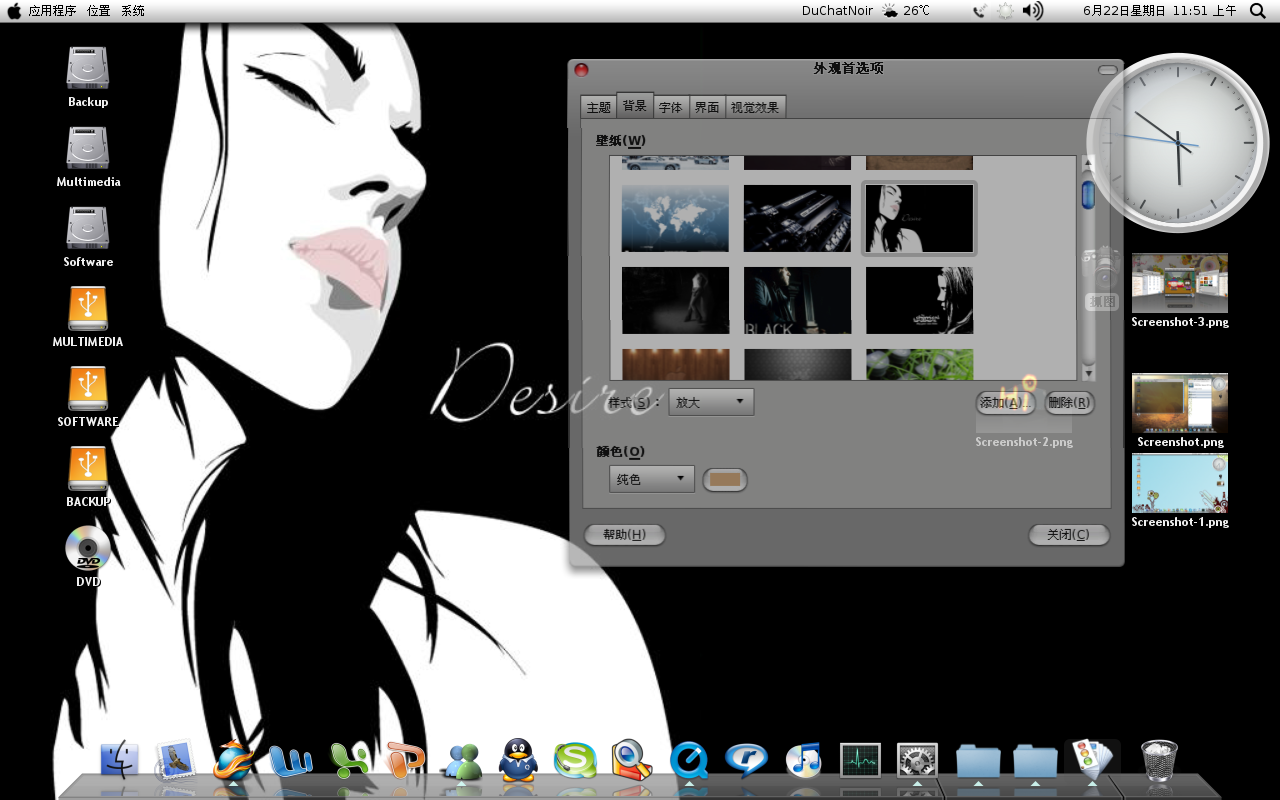The image size is (1280, 800).
Task: Open the appearance preferences dock icon
Action: pyautogui.click(x=1092, y=760)
